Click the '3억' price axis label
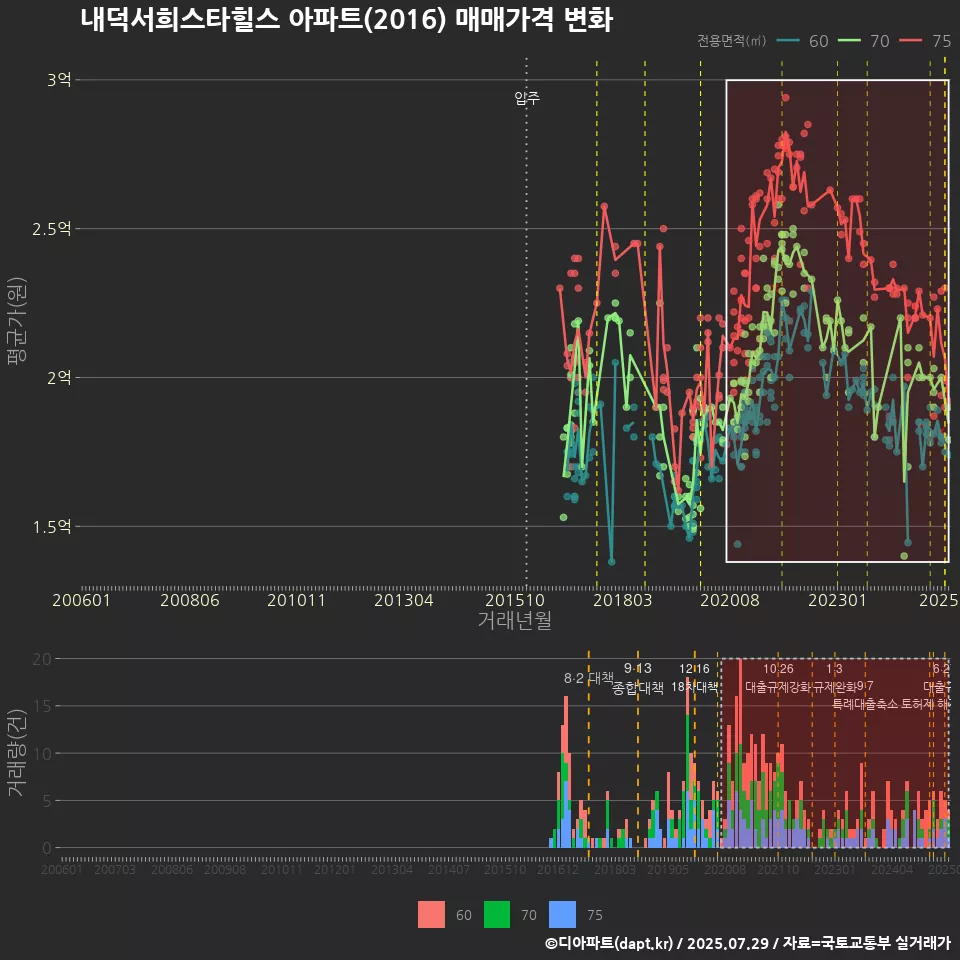Viewport: 960px width, 960px height. pyautogui.click(x=59, y=80)
